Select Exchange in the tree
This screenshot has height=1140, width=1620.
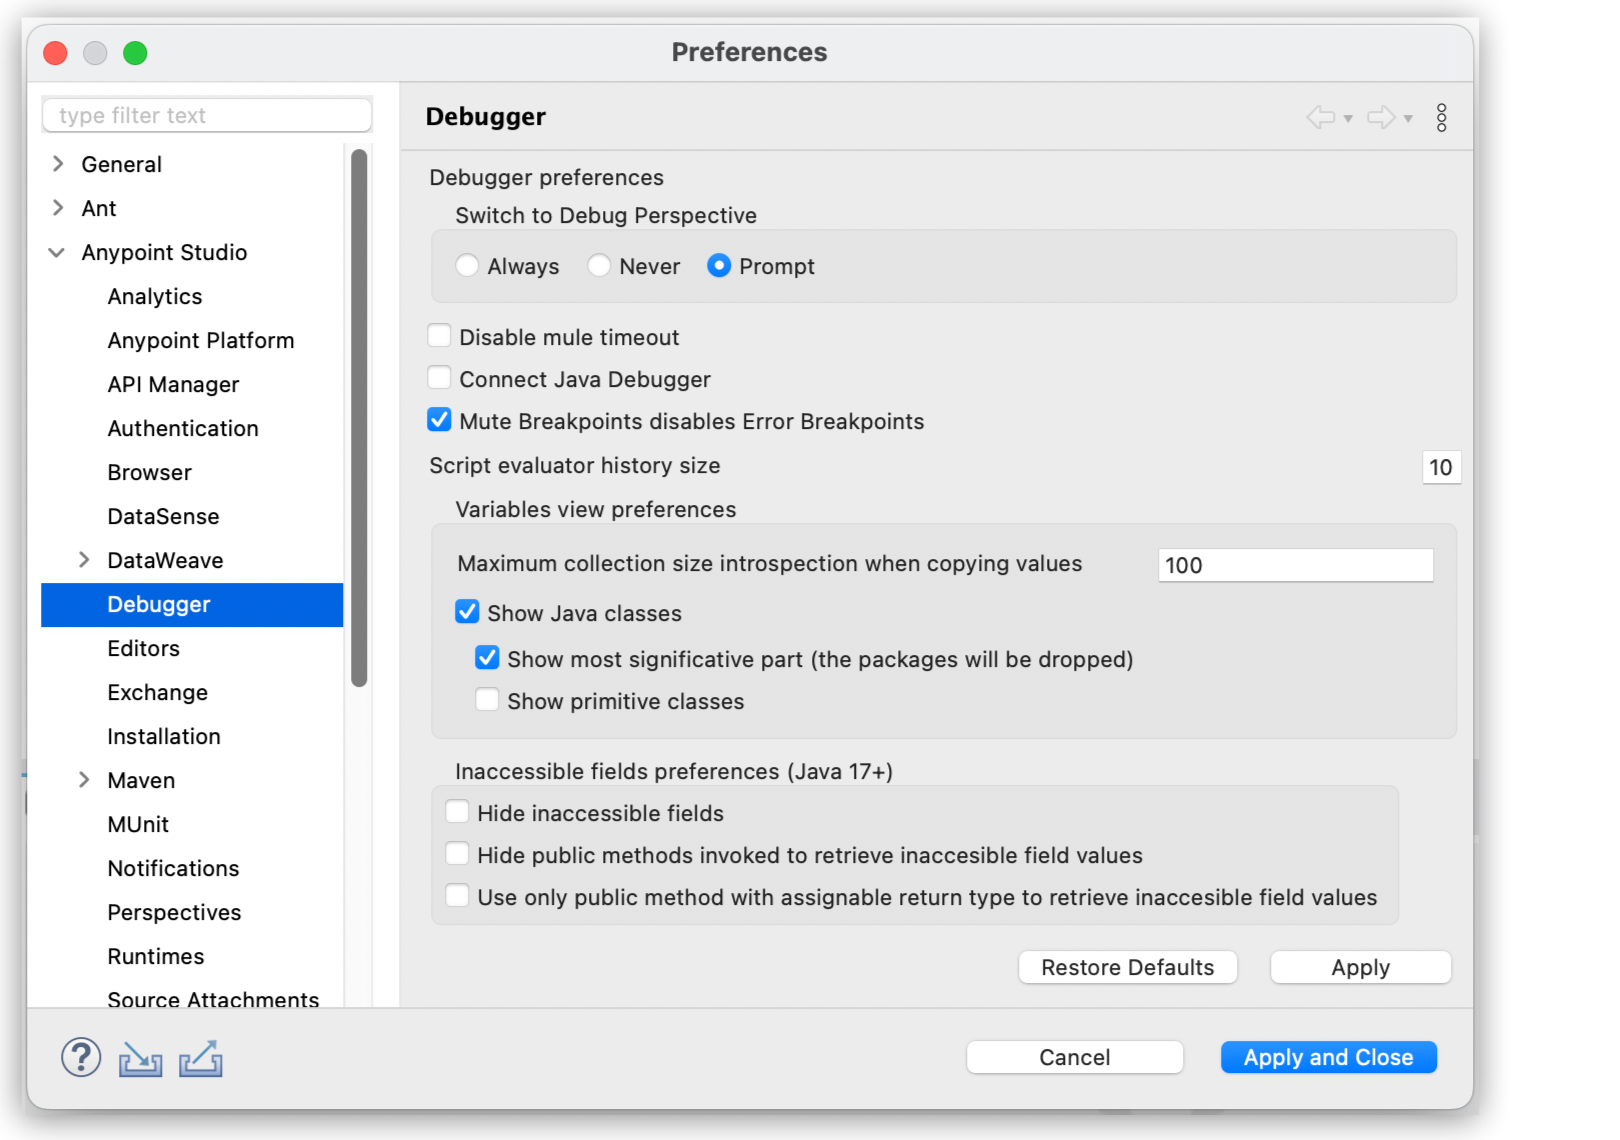[x=158, y=693]
